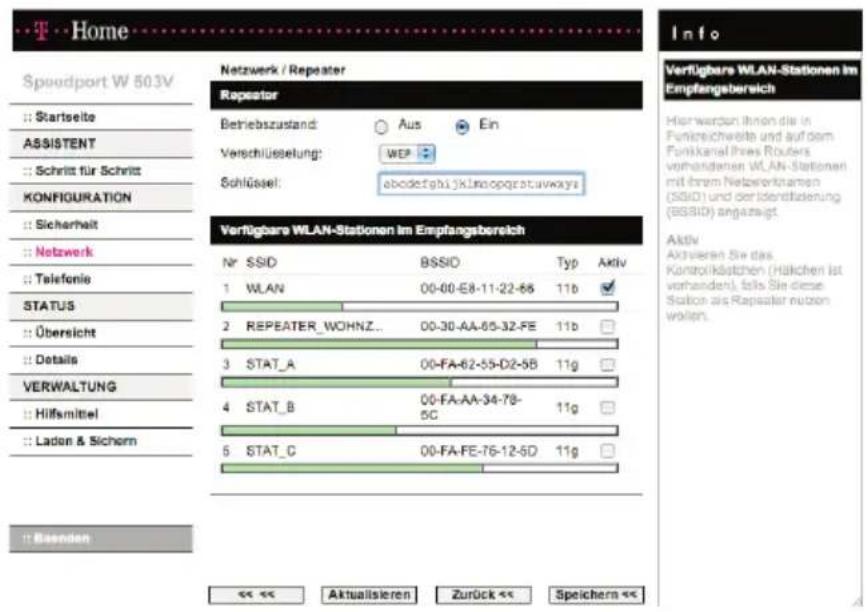Click signal strength bar of STAT_B
The height and width of the screenshot is (612, 868).
pyautogui.click(x=420, y=430)
